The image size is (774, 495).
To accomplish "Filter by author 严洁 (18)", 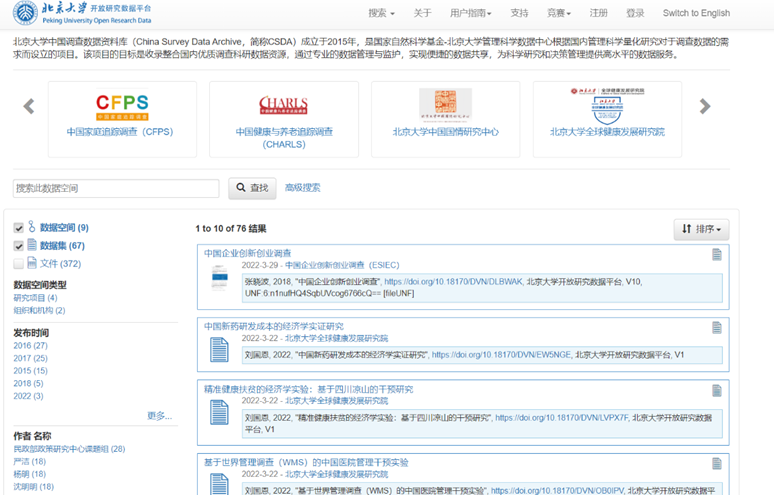I will pos(30,461).
